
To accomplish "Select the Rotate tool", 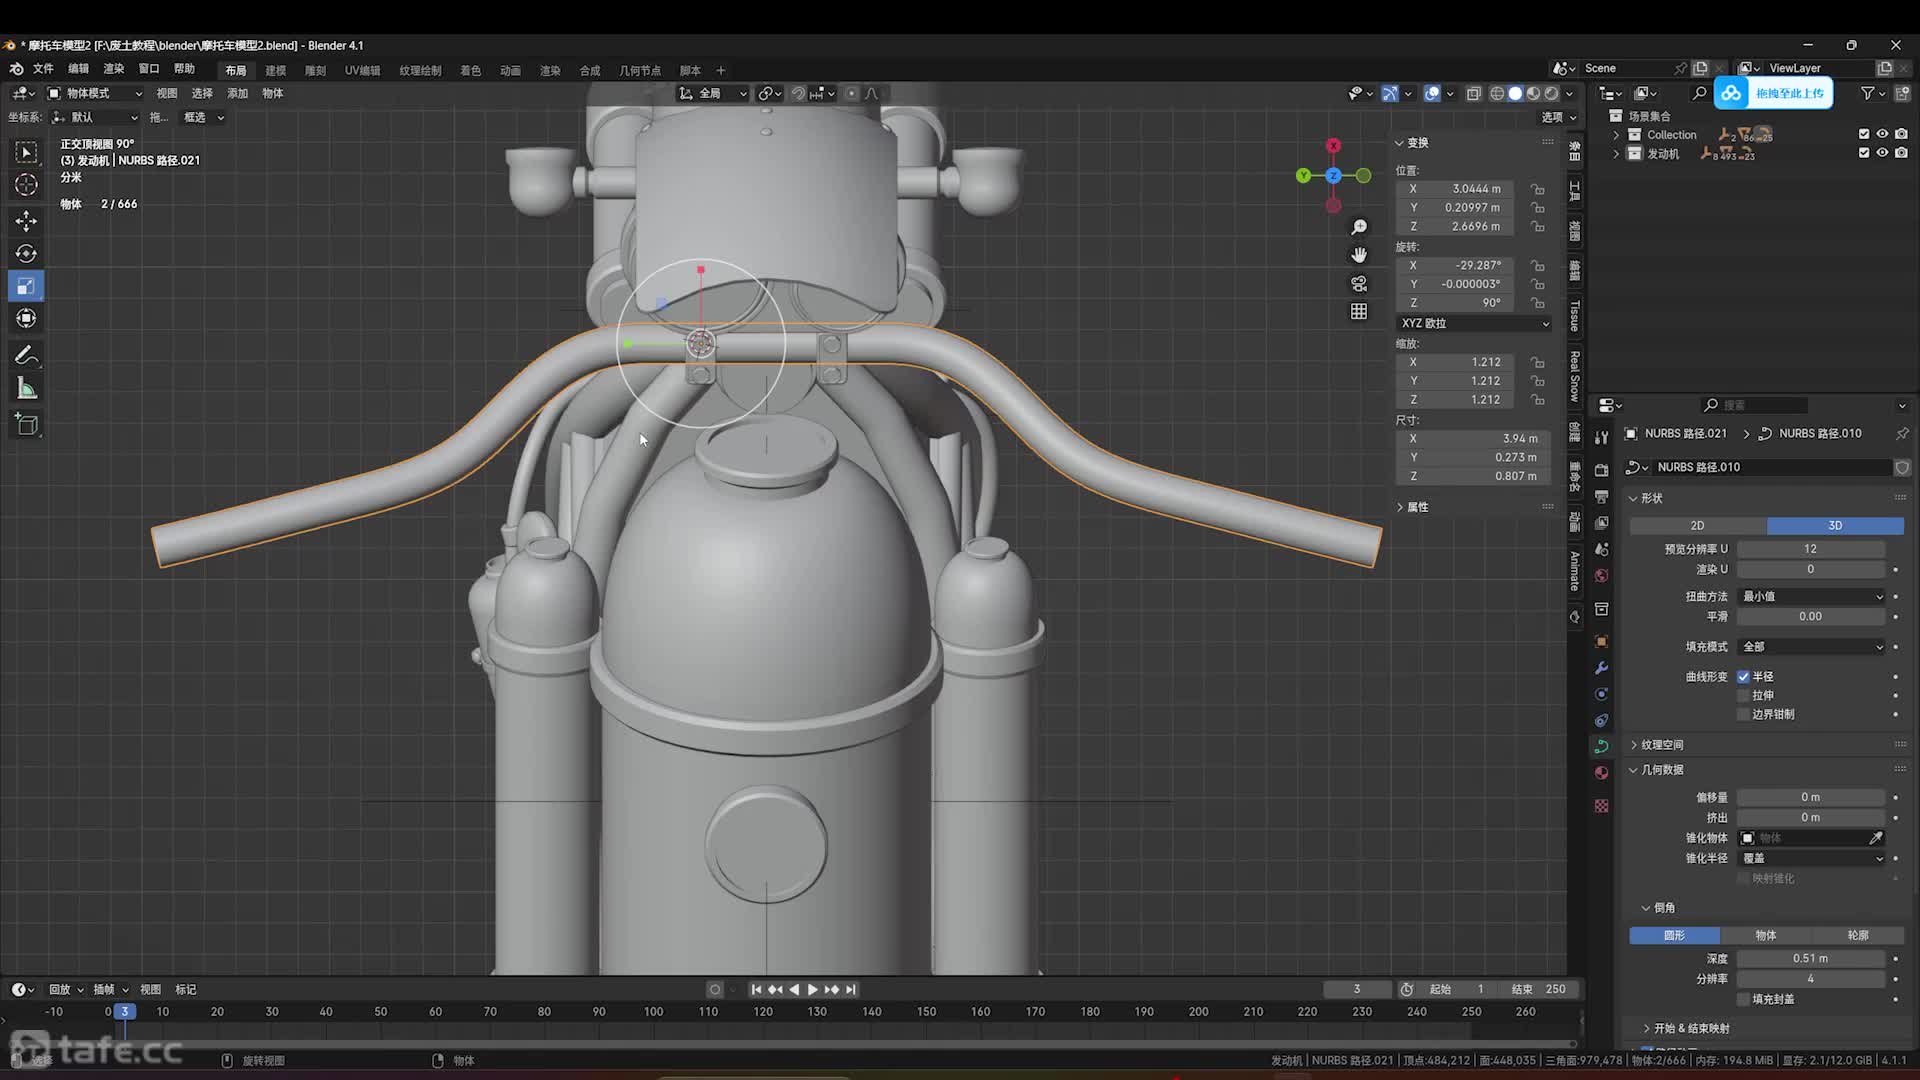I will (x=27, y=253).
